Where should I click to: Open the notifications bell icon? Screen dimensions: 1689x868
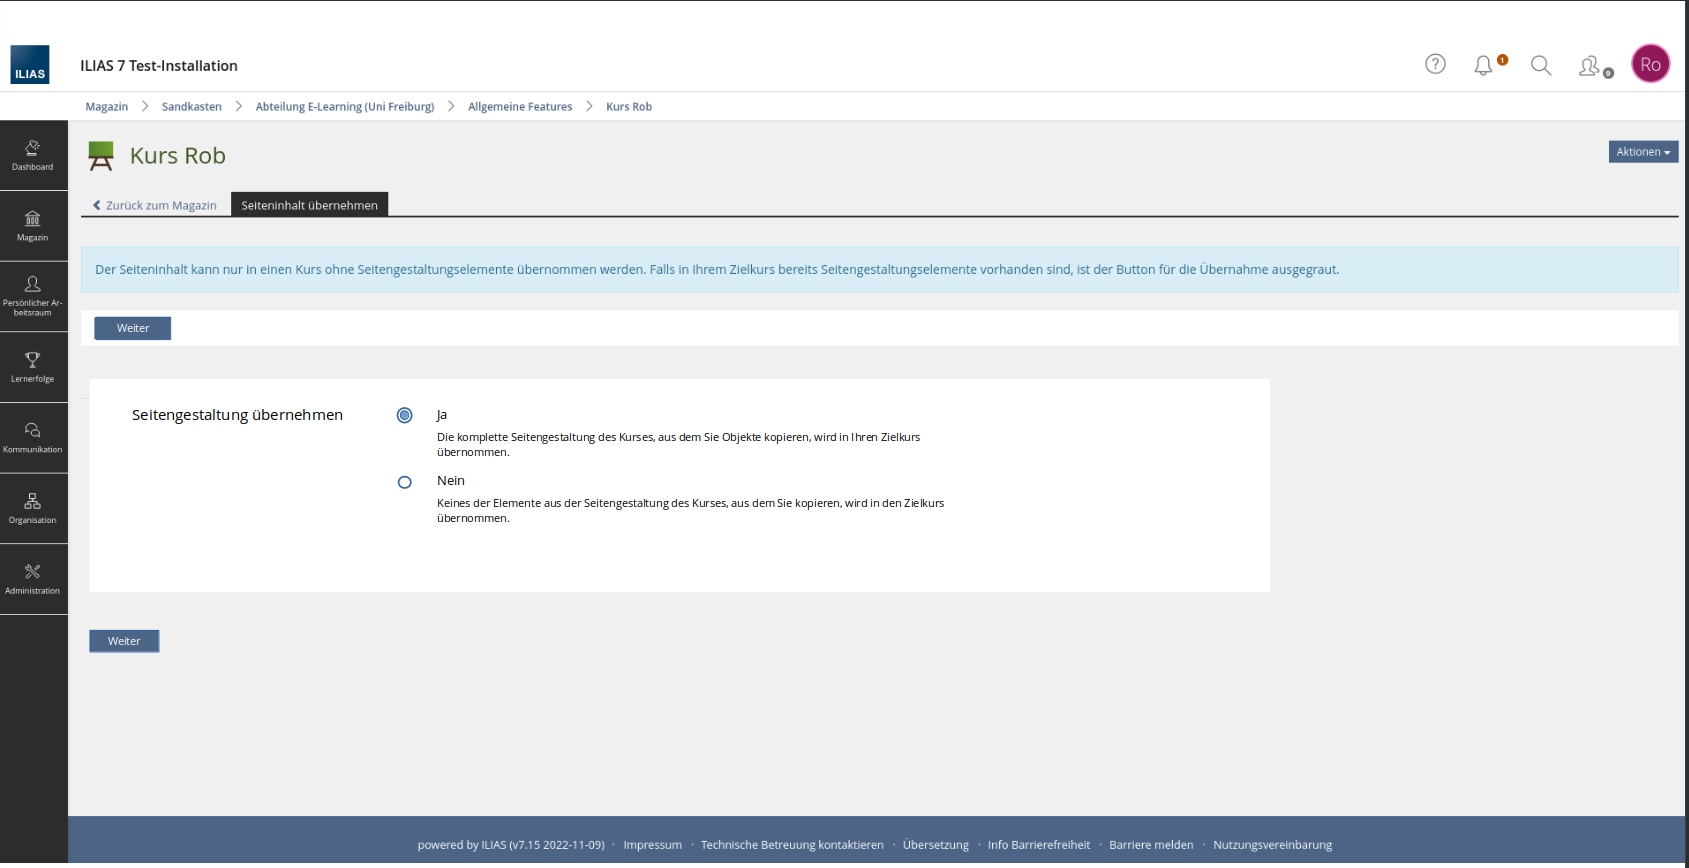[1483, 66]
